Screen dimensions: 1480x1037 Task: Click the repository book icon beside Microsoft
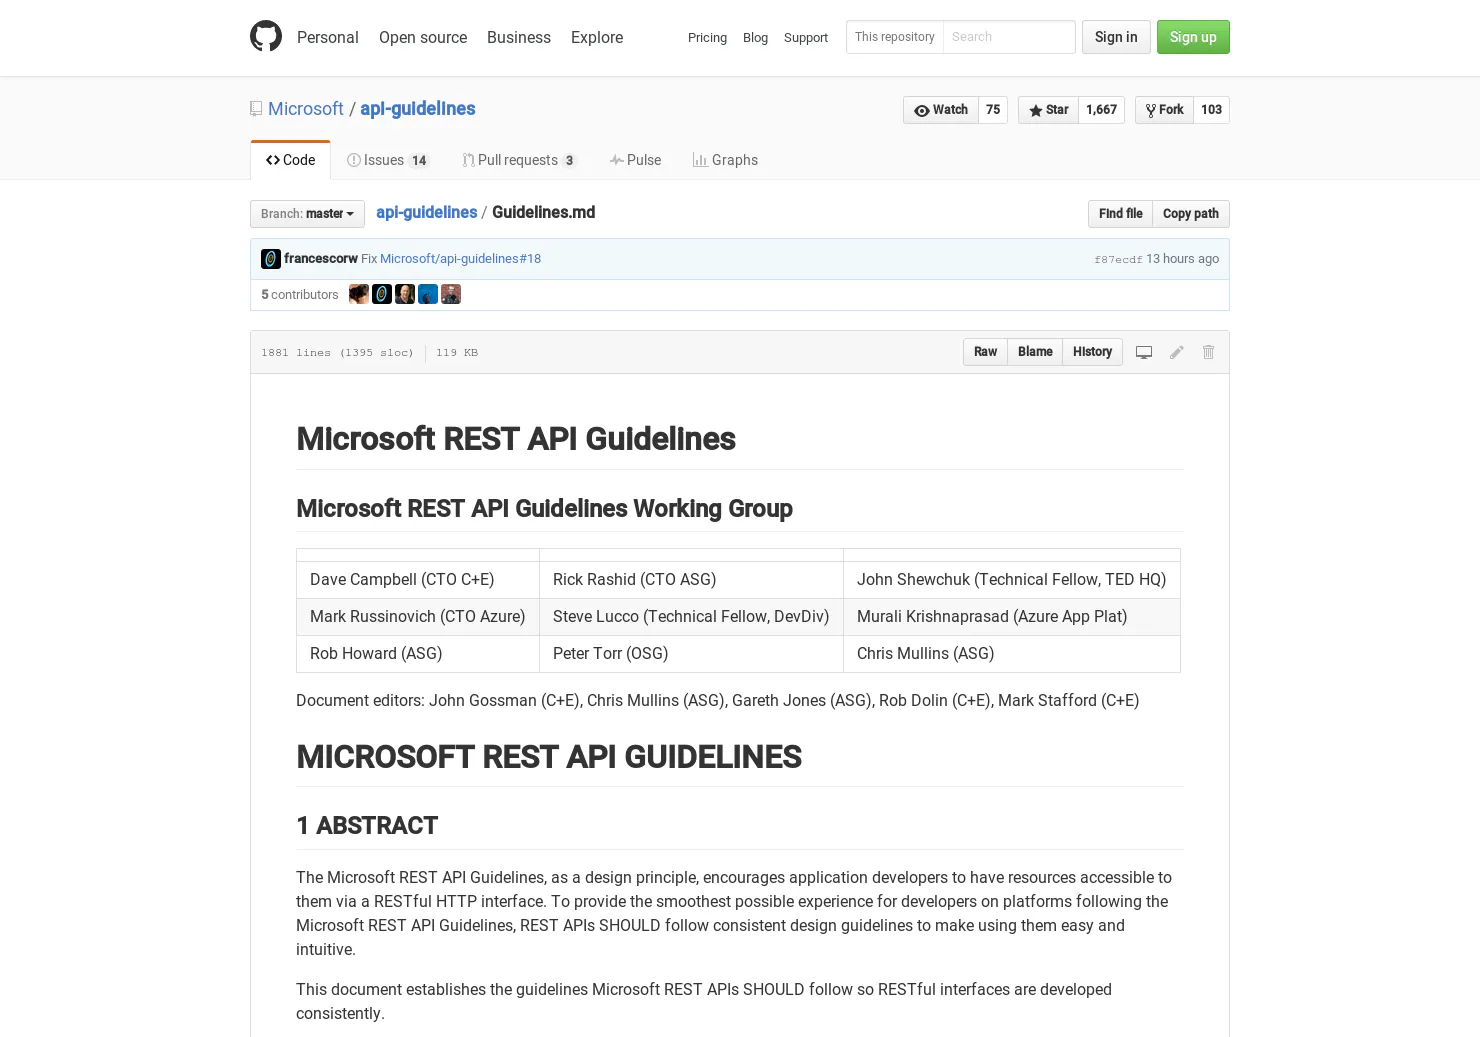[256, 109]
